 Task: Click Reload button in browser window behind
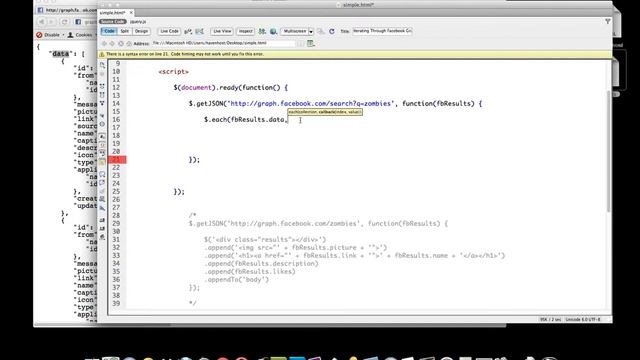[x=64, y=22]
